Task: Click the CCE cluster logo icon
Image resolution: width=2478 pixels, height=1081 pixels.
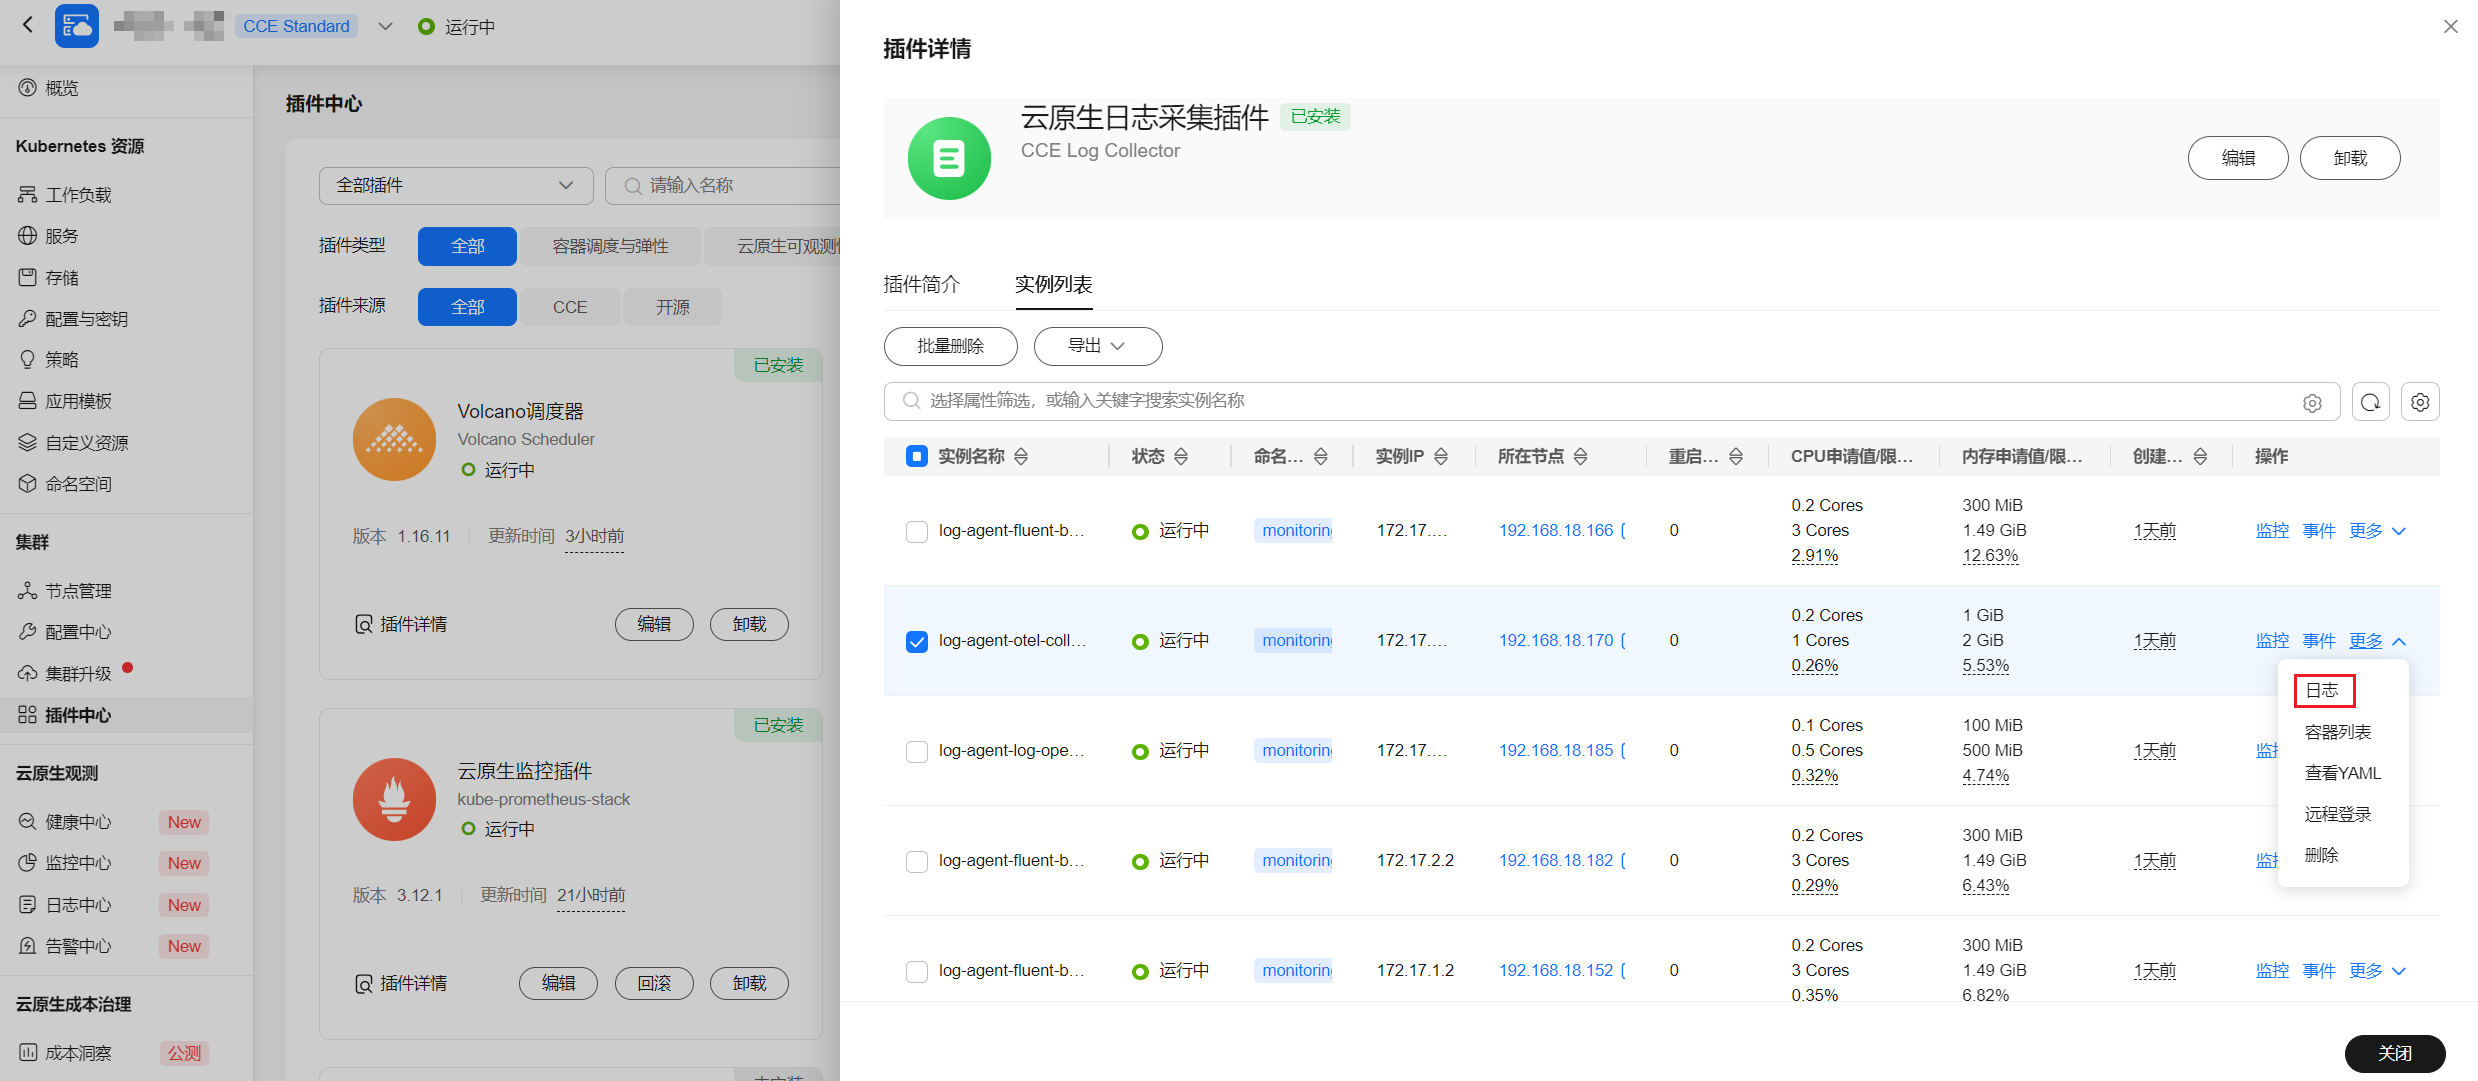Action: [x=76, y=26]
